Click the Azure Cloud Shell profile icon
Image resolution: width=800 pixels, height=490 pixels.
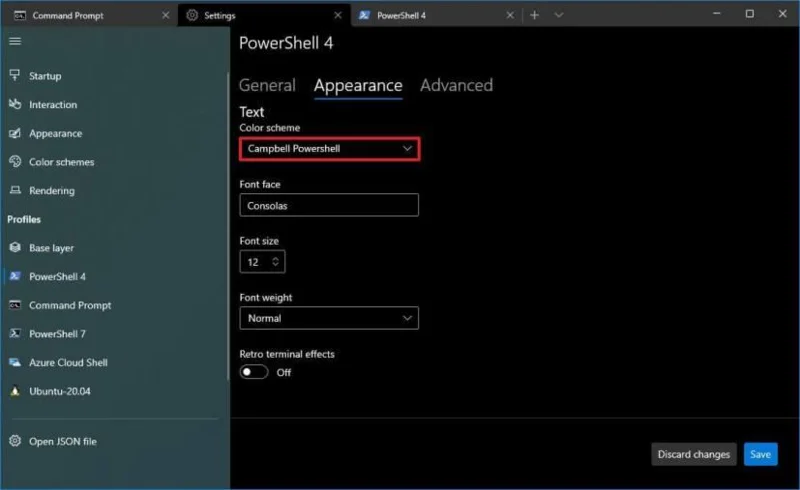tap(15, 362)
